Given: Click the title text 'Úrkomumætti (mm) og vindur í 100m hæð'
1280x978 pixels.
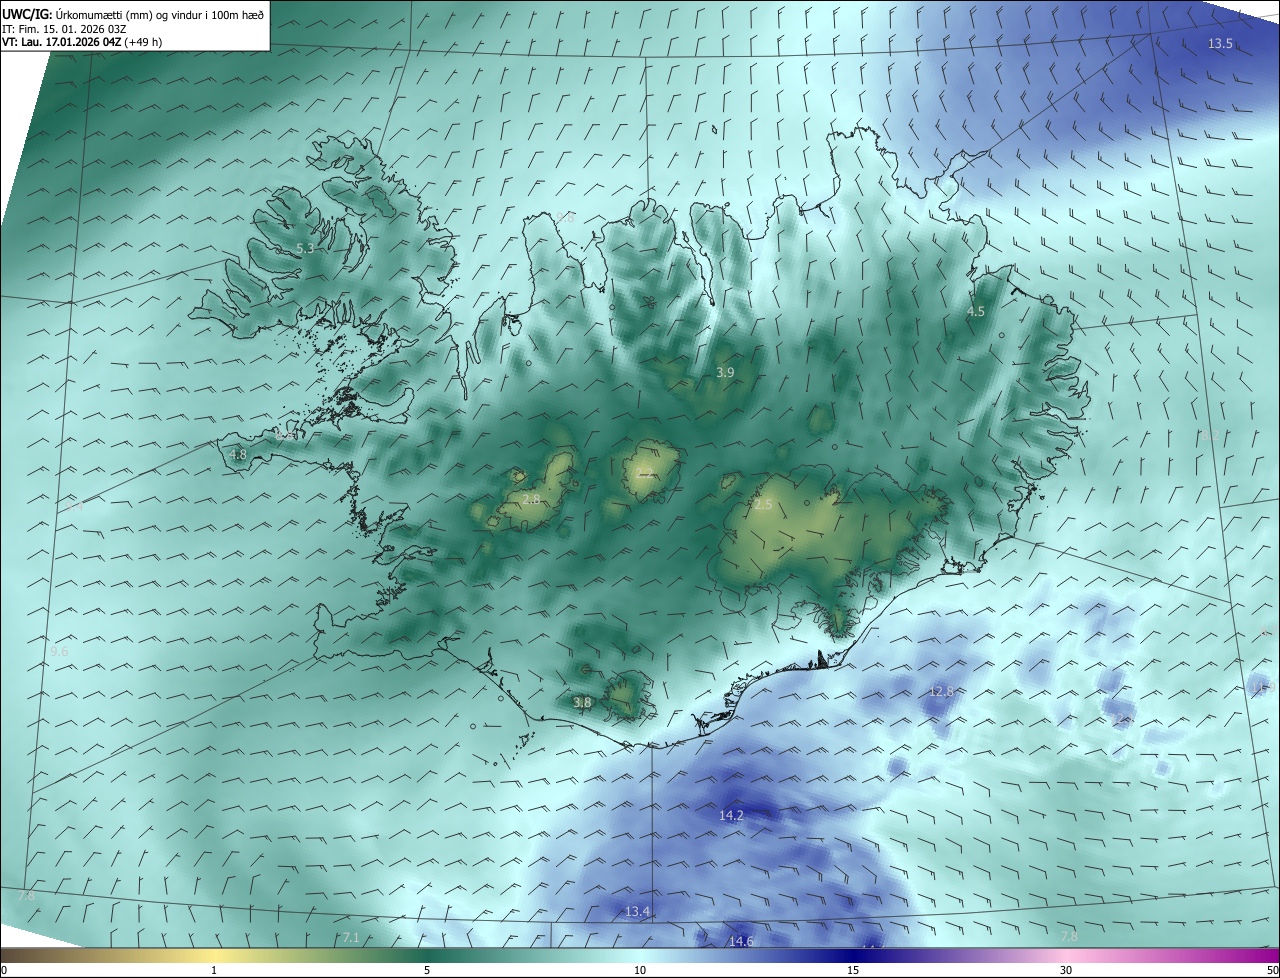Looking at the screenshot, I should (x=160, y=14).
